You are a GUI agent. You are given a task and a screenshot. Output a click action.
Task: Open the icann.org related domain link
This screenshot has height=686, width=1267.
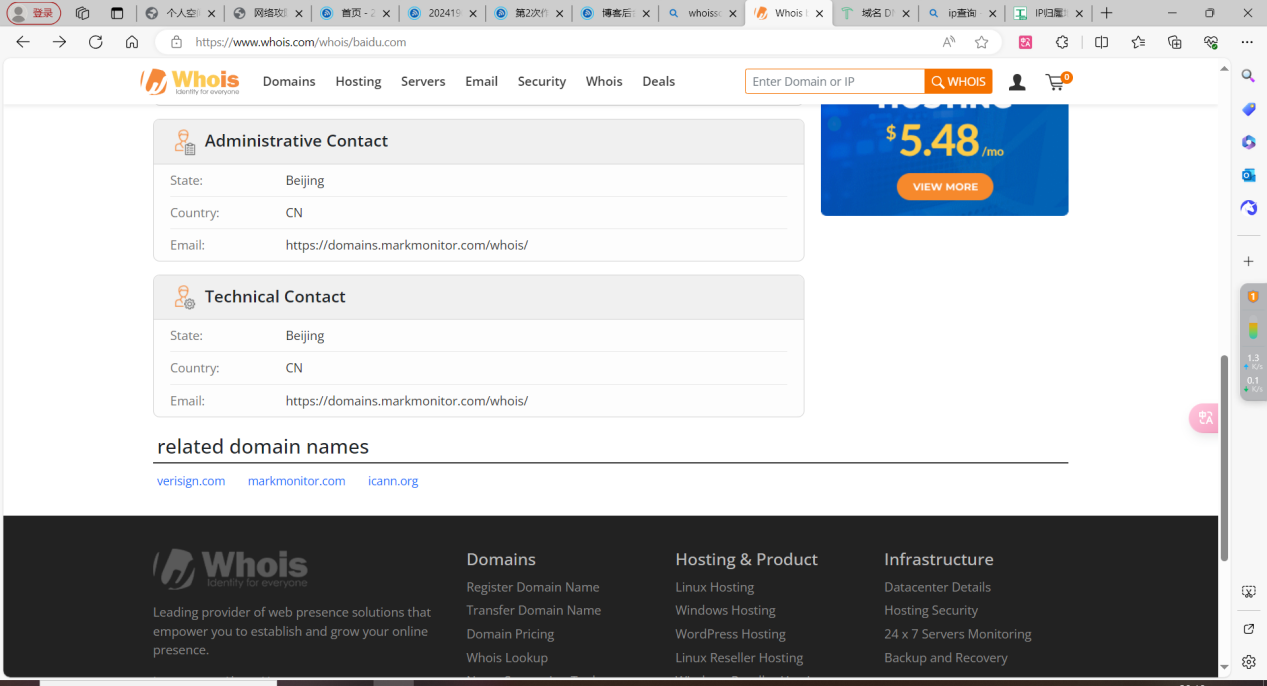(393, 481)
